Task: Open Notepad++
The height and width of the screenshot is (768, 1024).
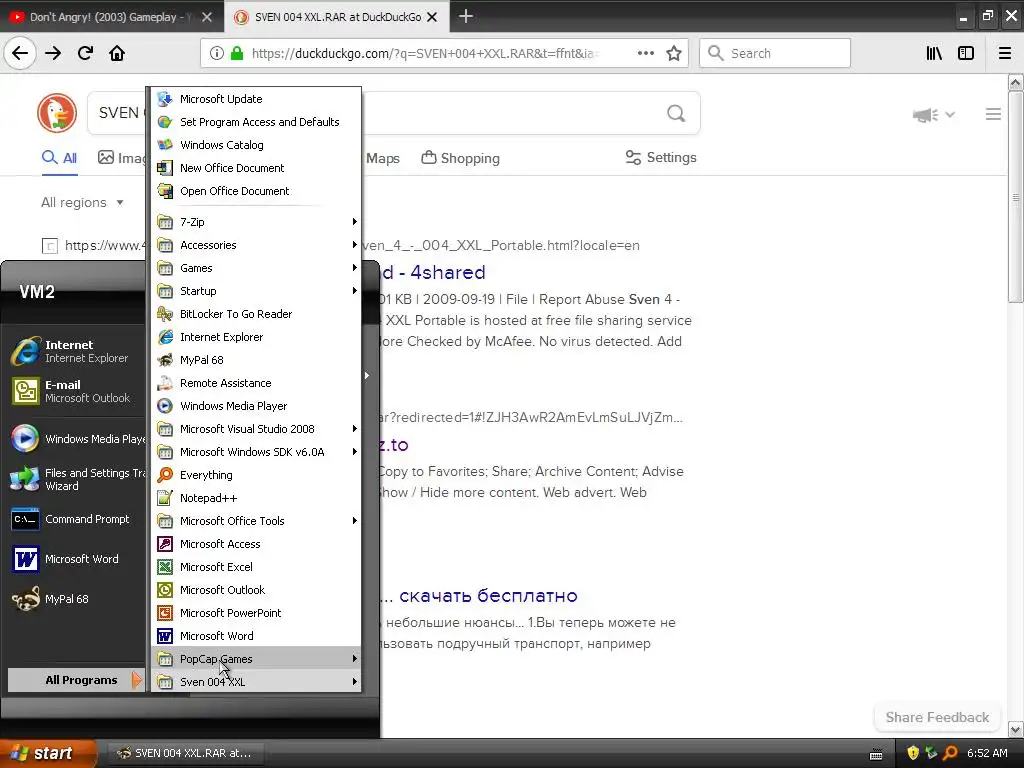Action: (256, 498)
